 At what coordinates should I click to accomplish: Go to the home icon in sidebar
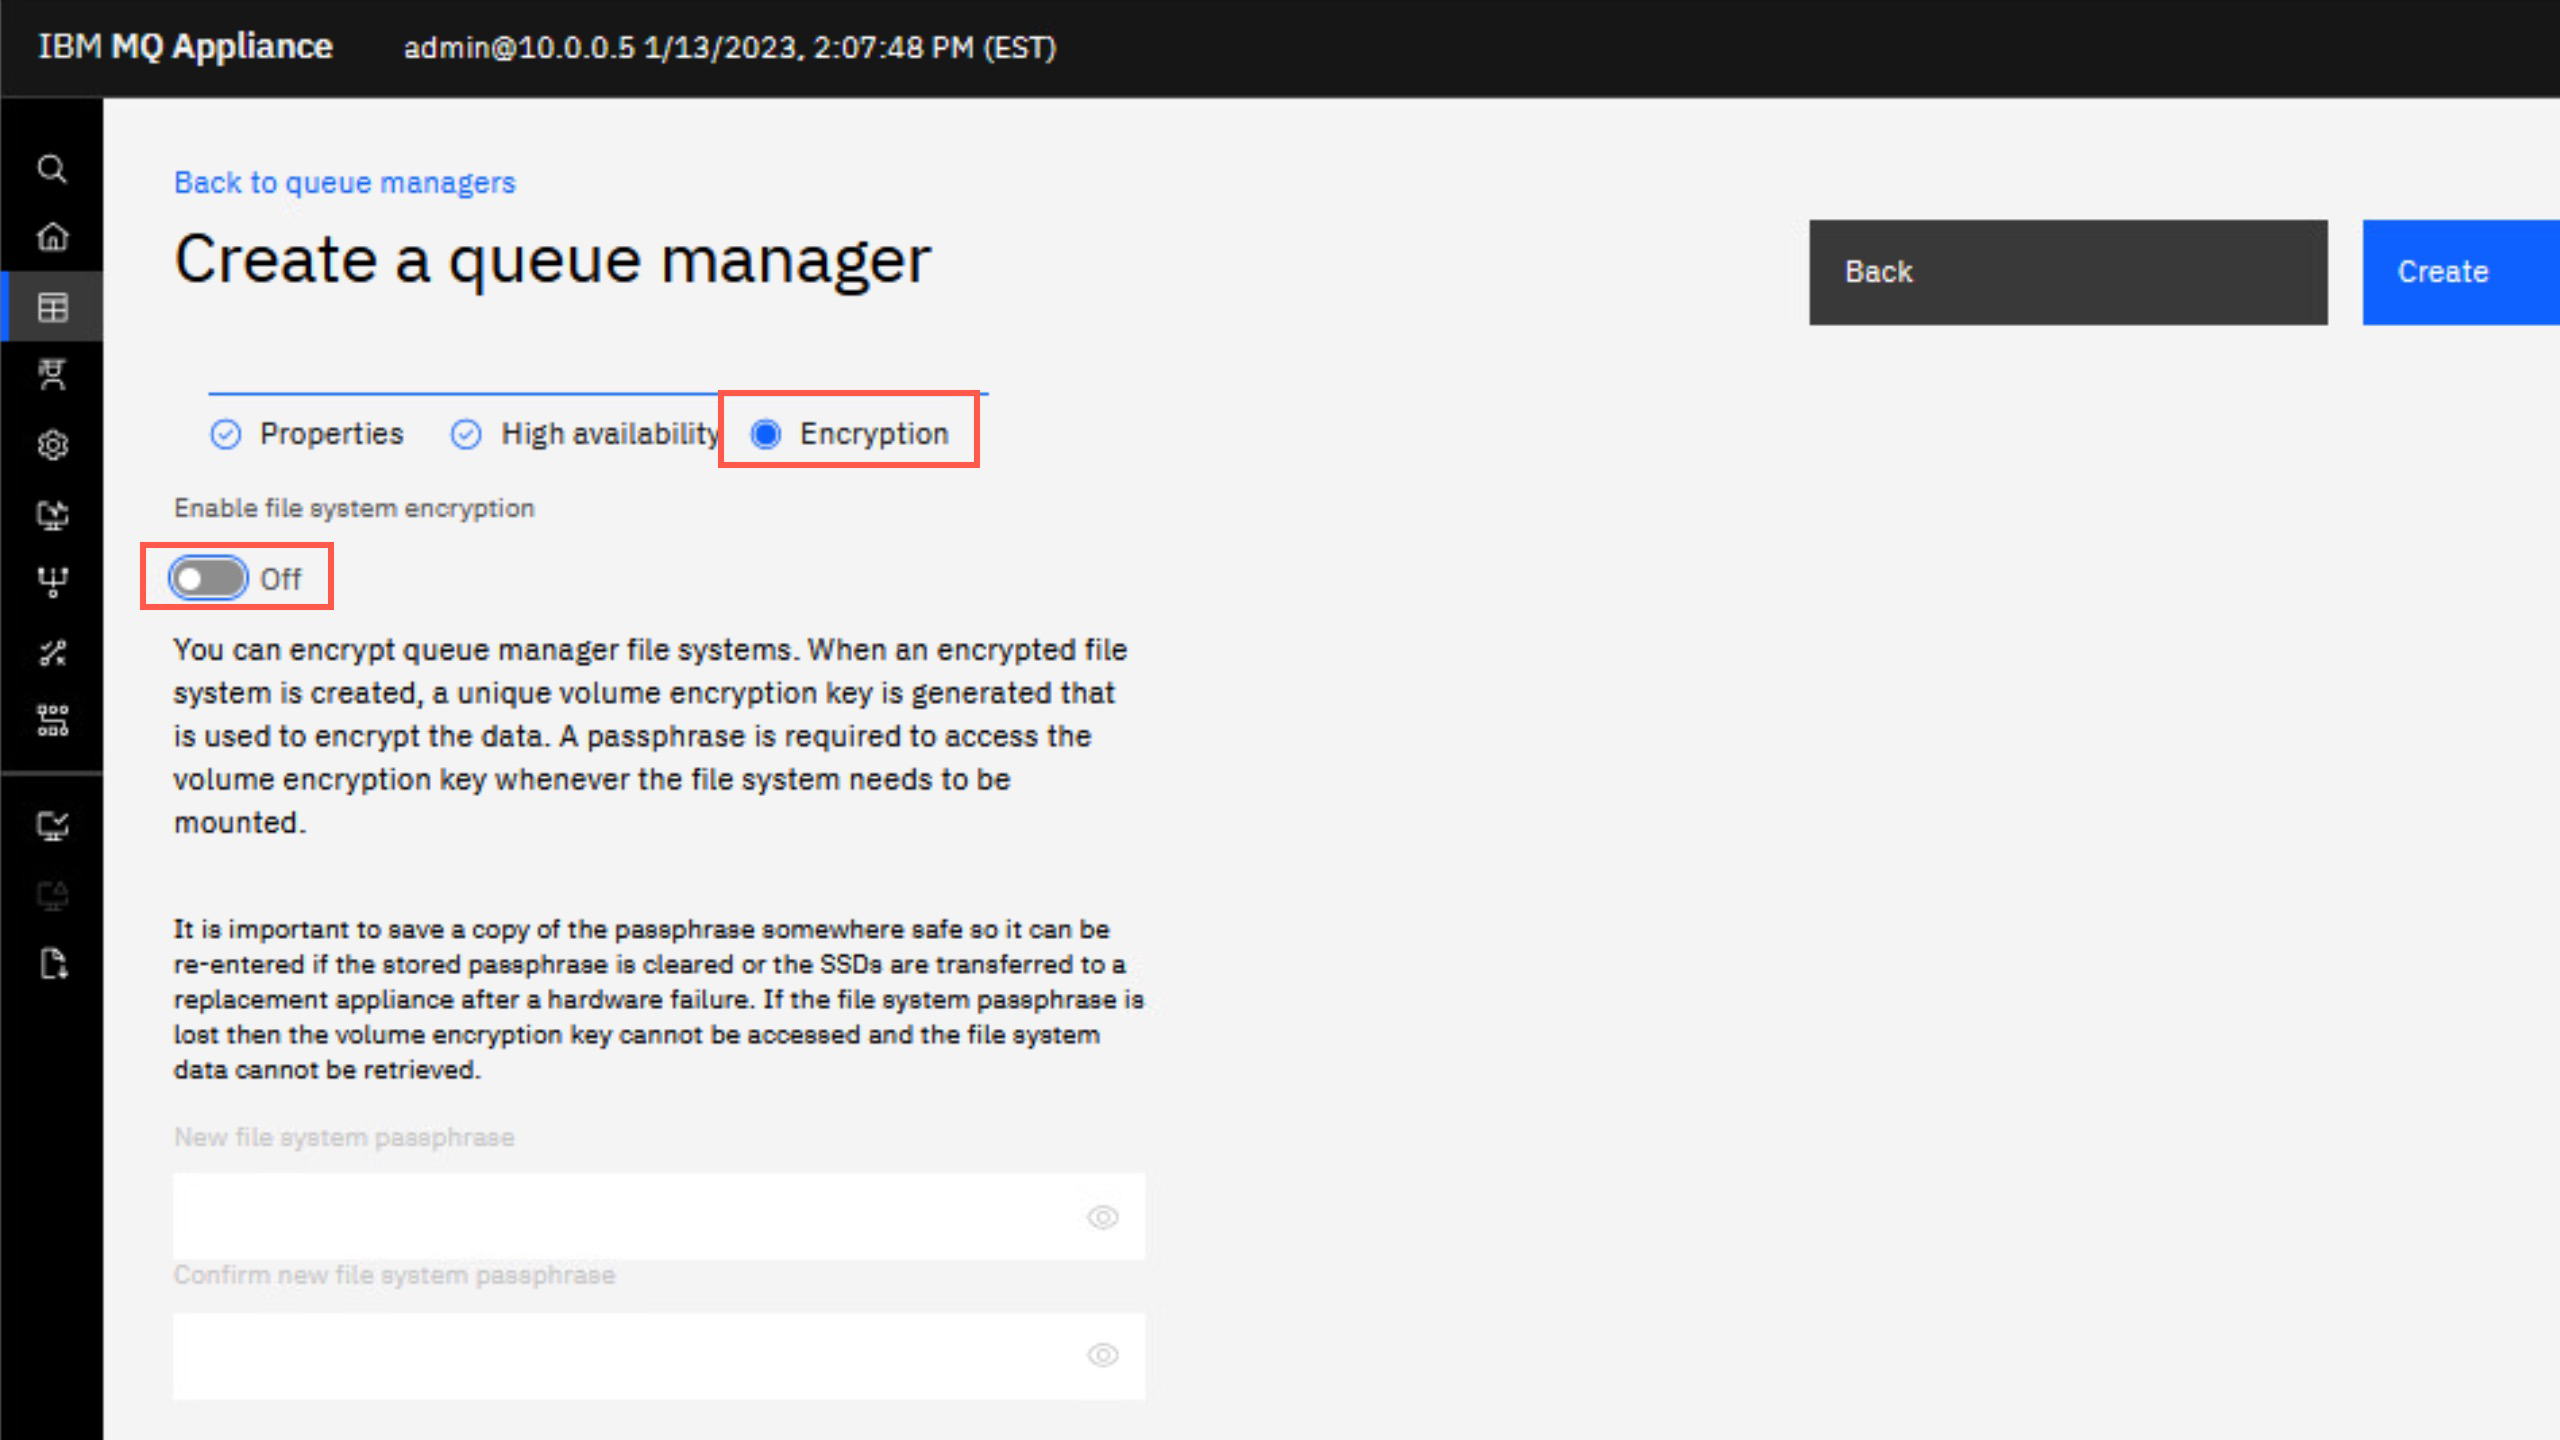pyautogui.click(x=52, y=237)
